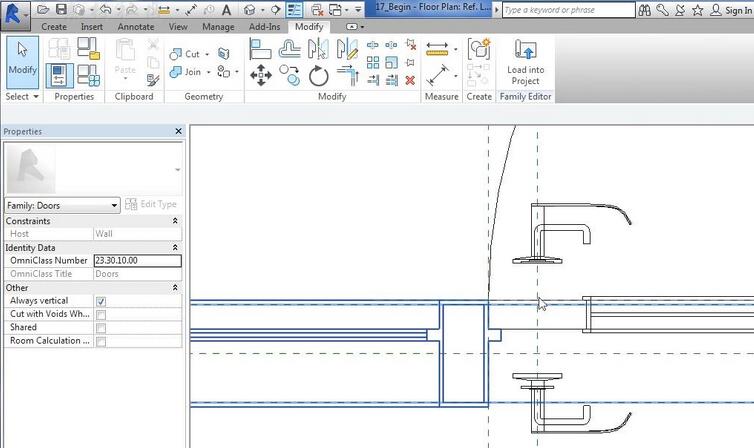The image size is (754, 448).
Task: Click the Aligned Dimension measure icon
Action: 437,77
